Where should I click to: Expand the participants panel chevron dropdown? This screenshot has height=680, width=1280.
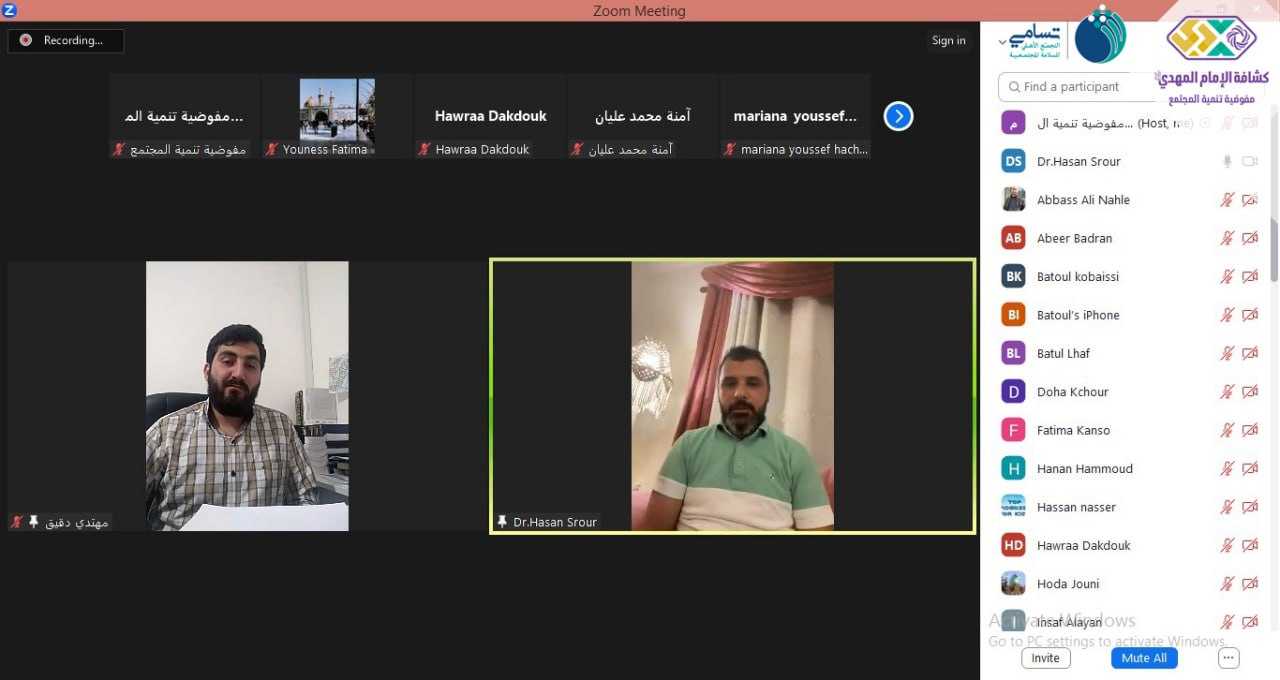1003,42
